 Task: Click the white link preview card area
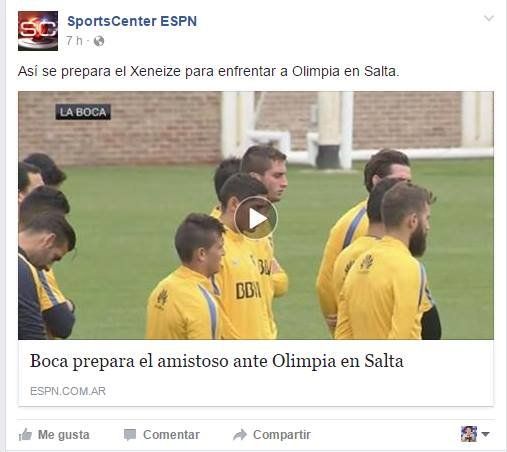tap(256, 373)
